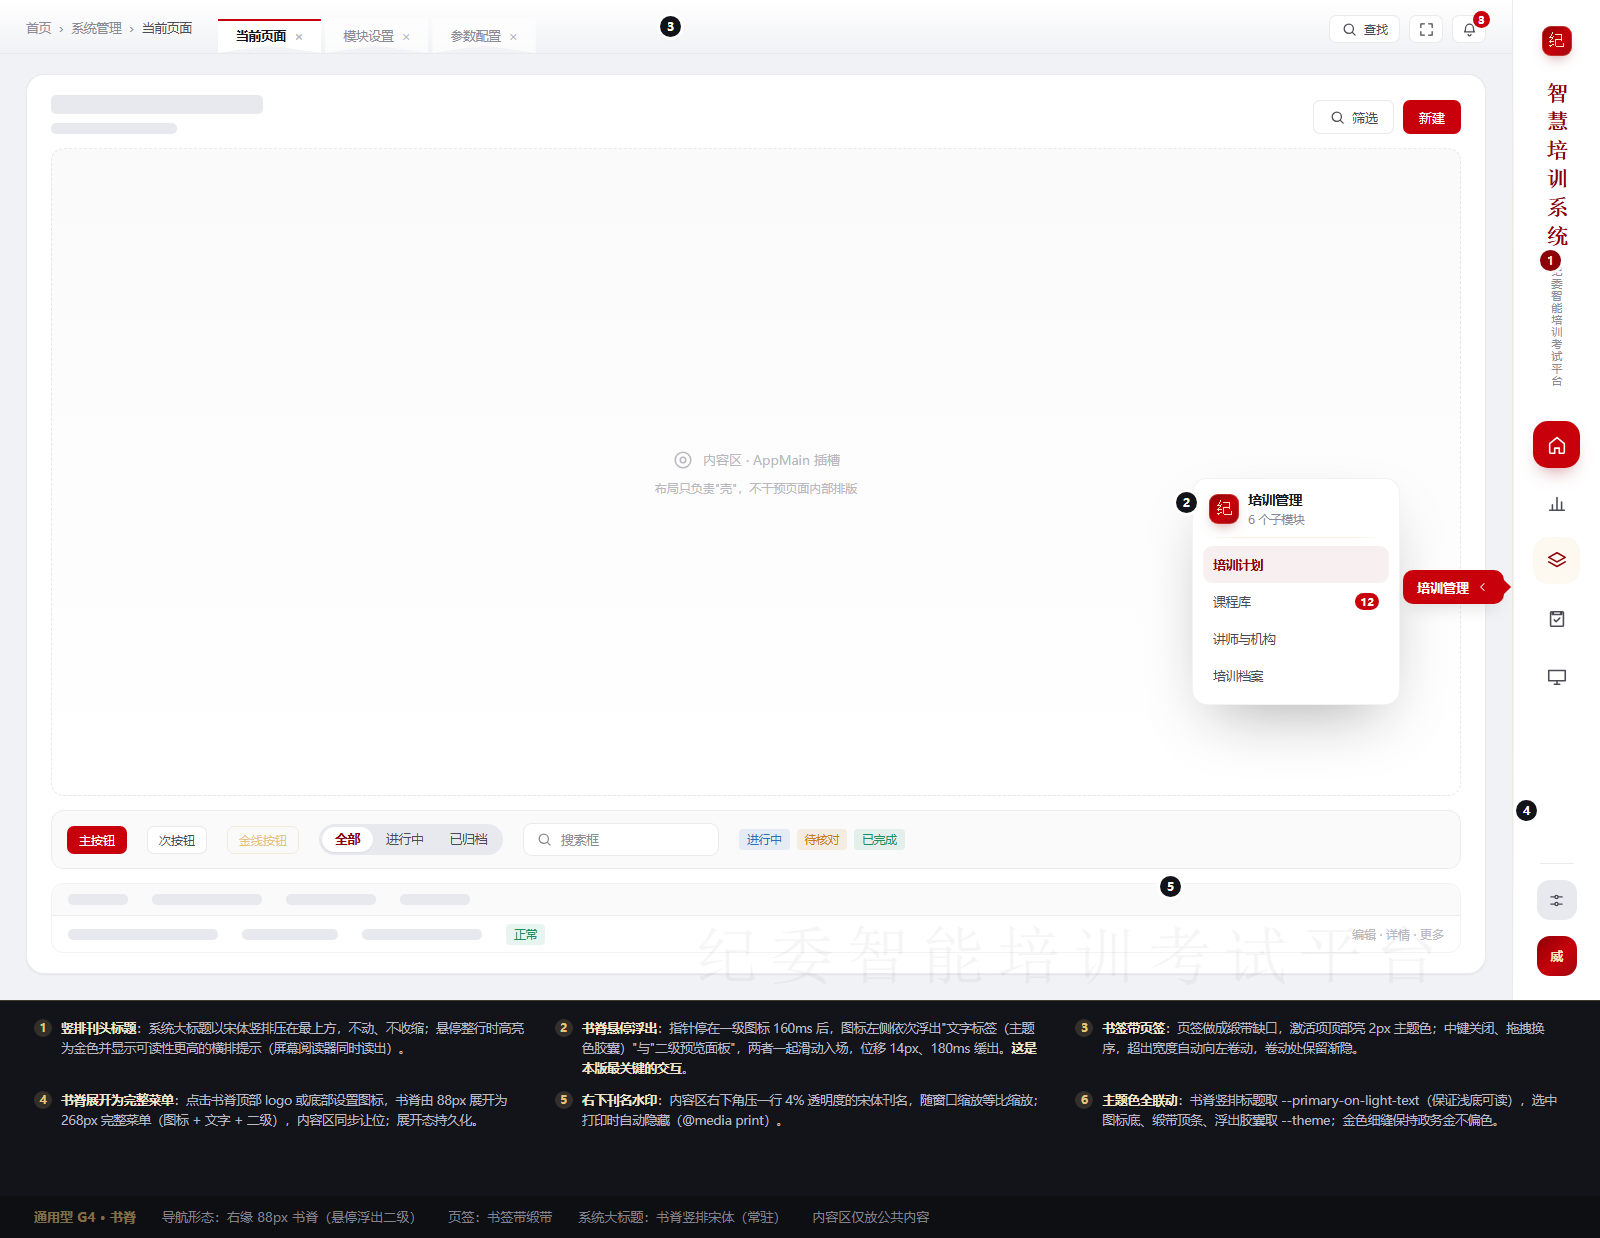Close the 模块设置 tab
1600x1238 pixels.
click(406, 37)
